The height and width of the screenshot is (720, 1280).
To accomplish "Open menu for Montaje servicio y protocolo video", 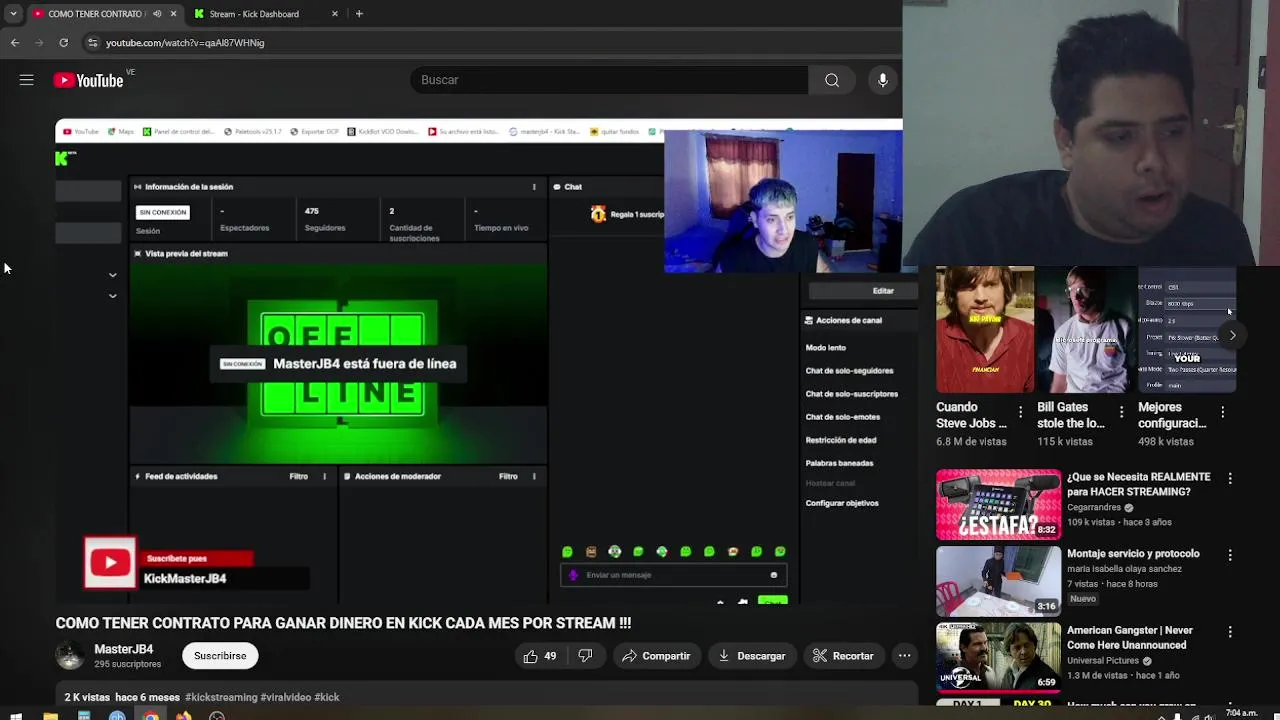I will pyautogui.click(x=1230, y=555).
